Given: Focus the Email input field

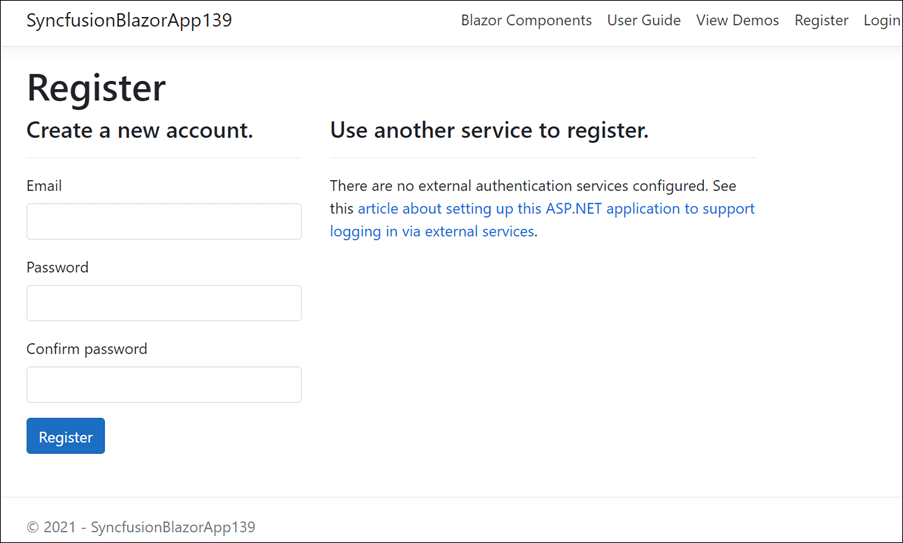Looking at the screenshot, I should click(164, 222).
